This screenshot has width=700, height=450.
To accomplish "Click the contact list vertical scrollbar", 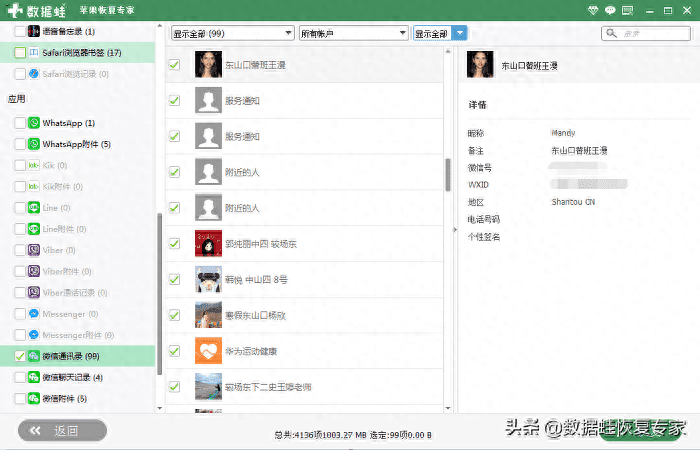I will click(x=448, y=173).
